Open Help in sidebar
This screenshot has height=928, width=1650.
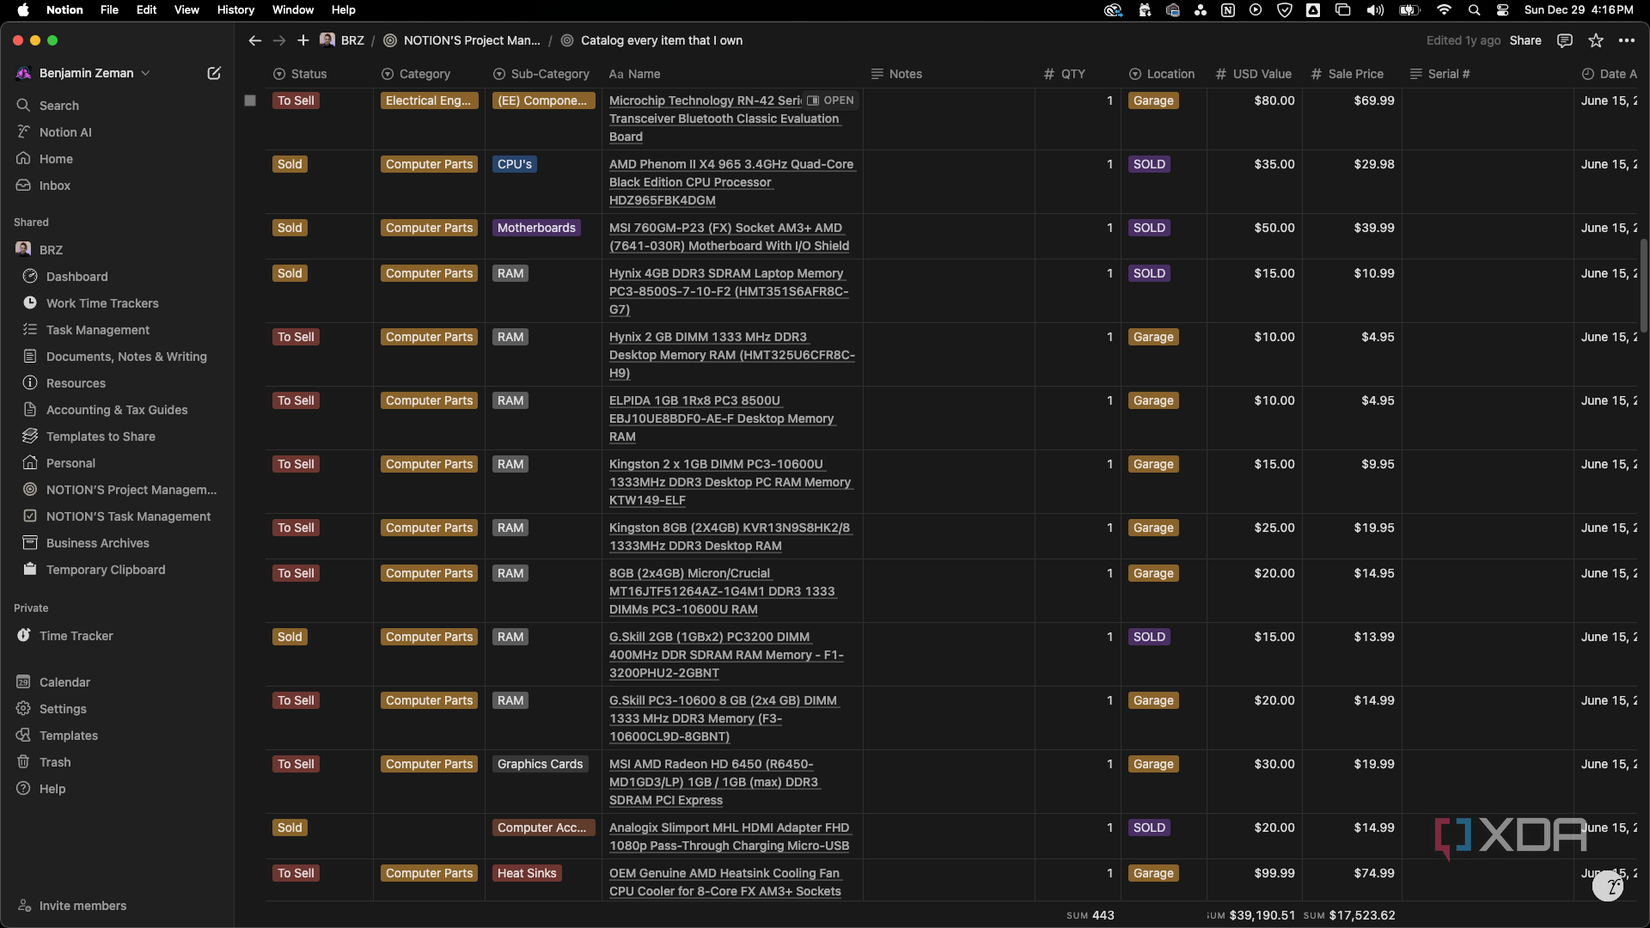tap(52, 789)
